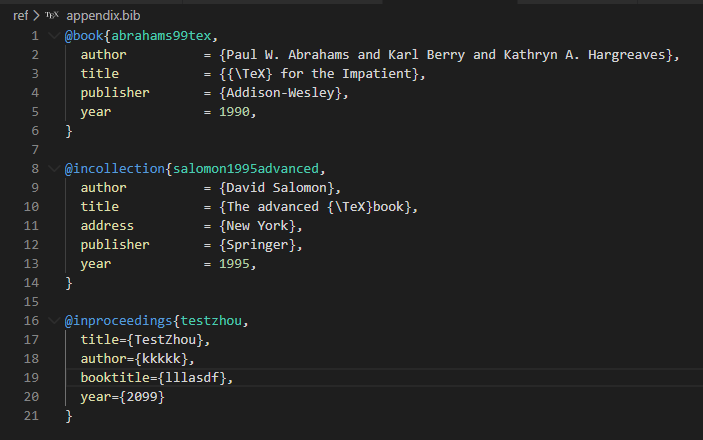
Task: Click the breadcrumb chevron after 'ref'
Action: pyautogui.click(x=36, y=16)
